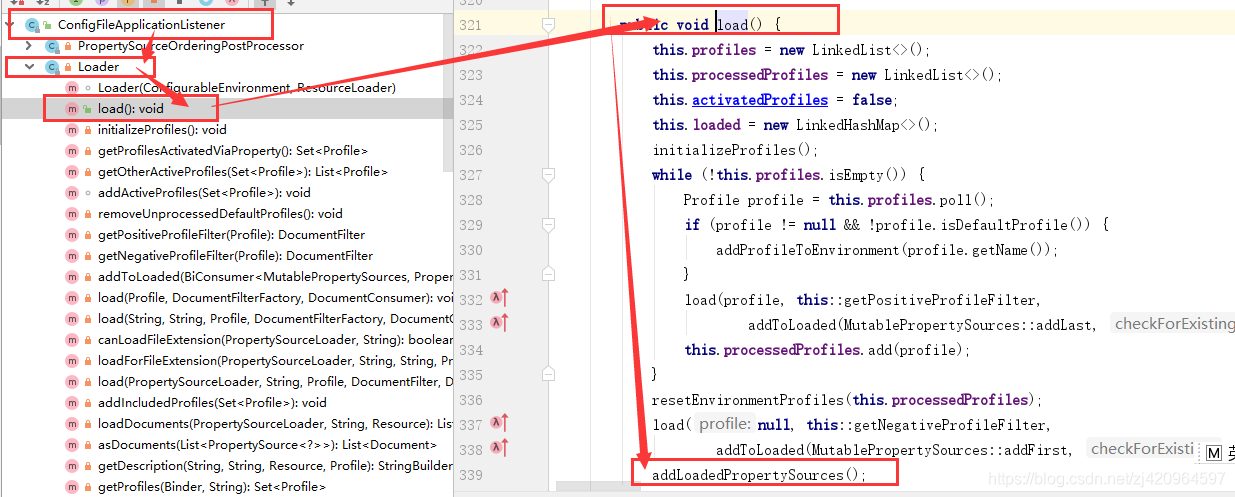
Task: Click the method icon of canLoadFileExtension
Action: click(x=72, y=339)
